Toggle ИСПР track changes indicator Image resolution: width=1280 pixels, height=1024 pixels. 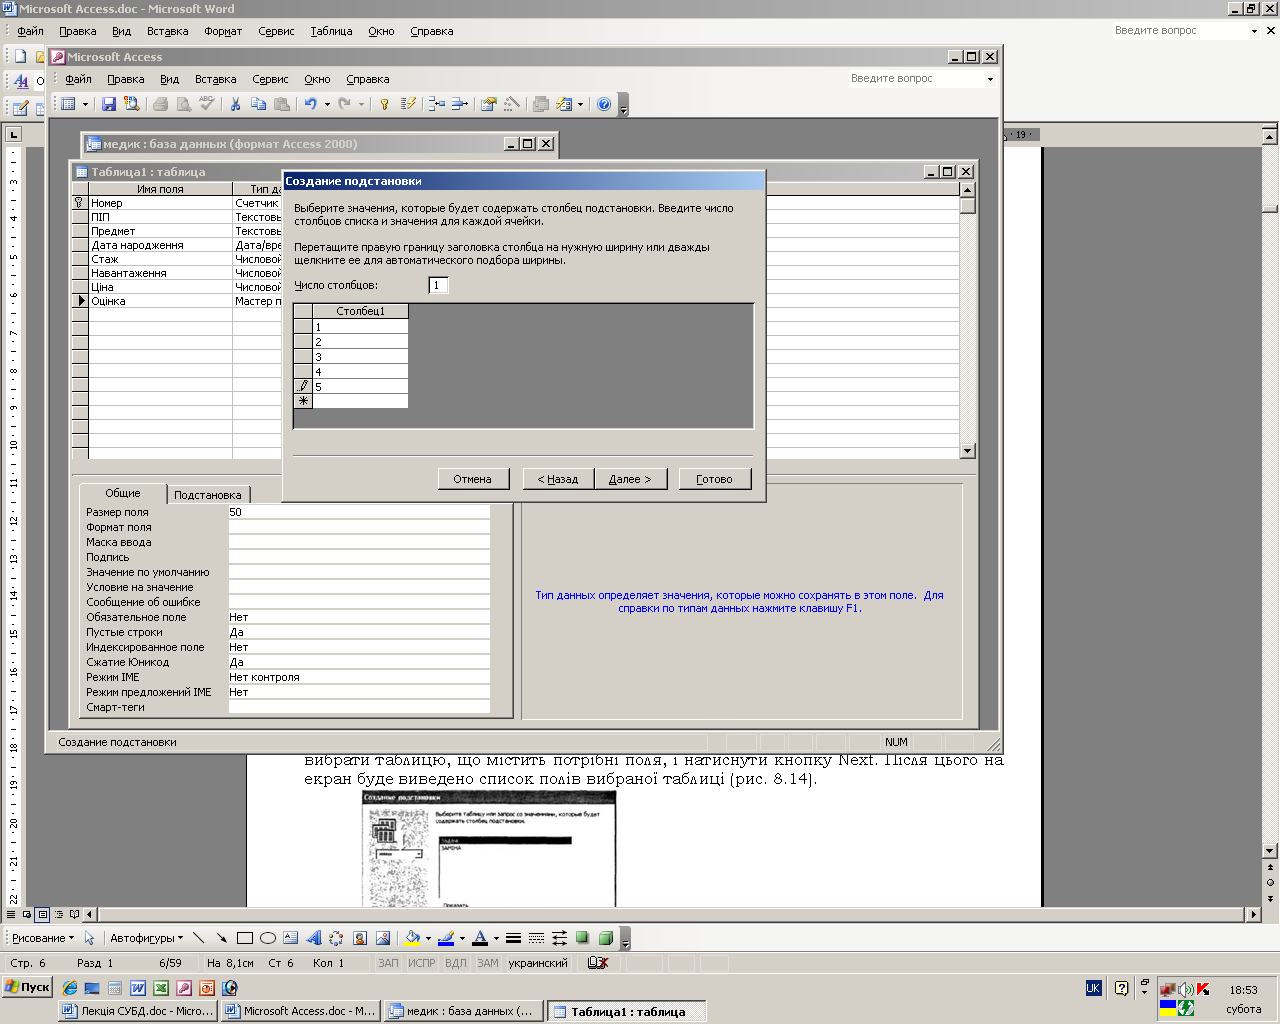coord(422,963)
